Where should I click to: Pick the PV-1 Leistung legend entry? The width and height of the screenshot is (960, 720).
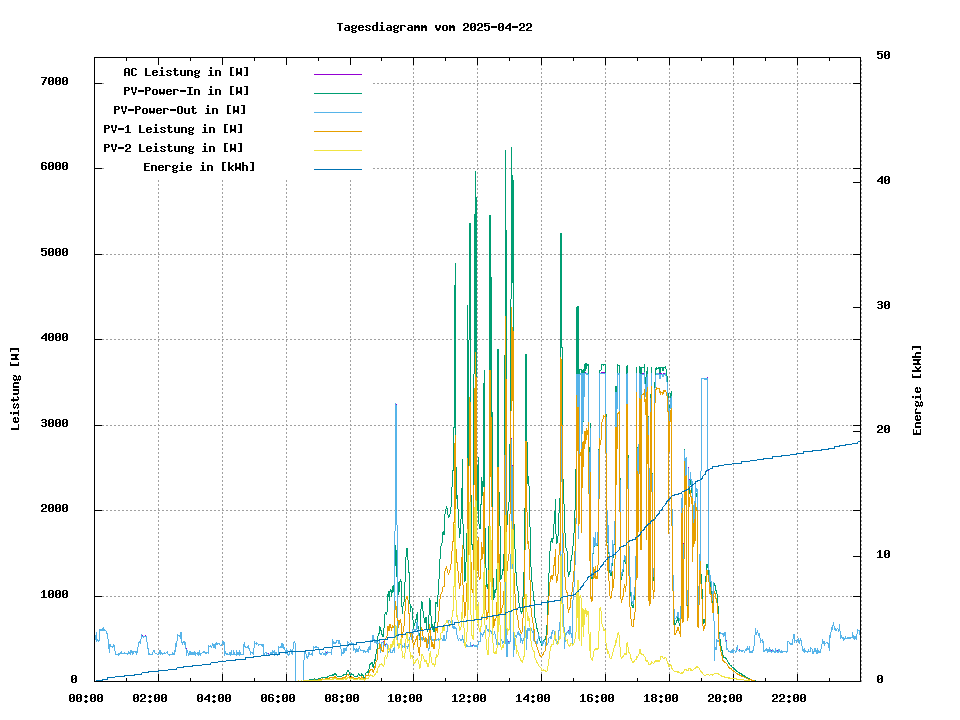(173, 129)
